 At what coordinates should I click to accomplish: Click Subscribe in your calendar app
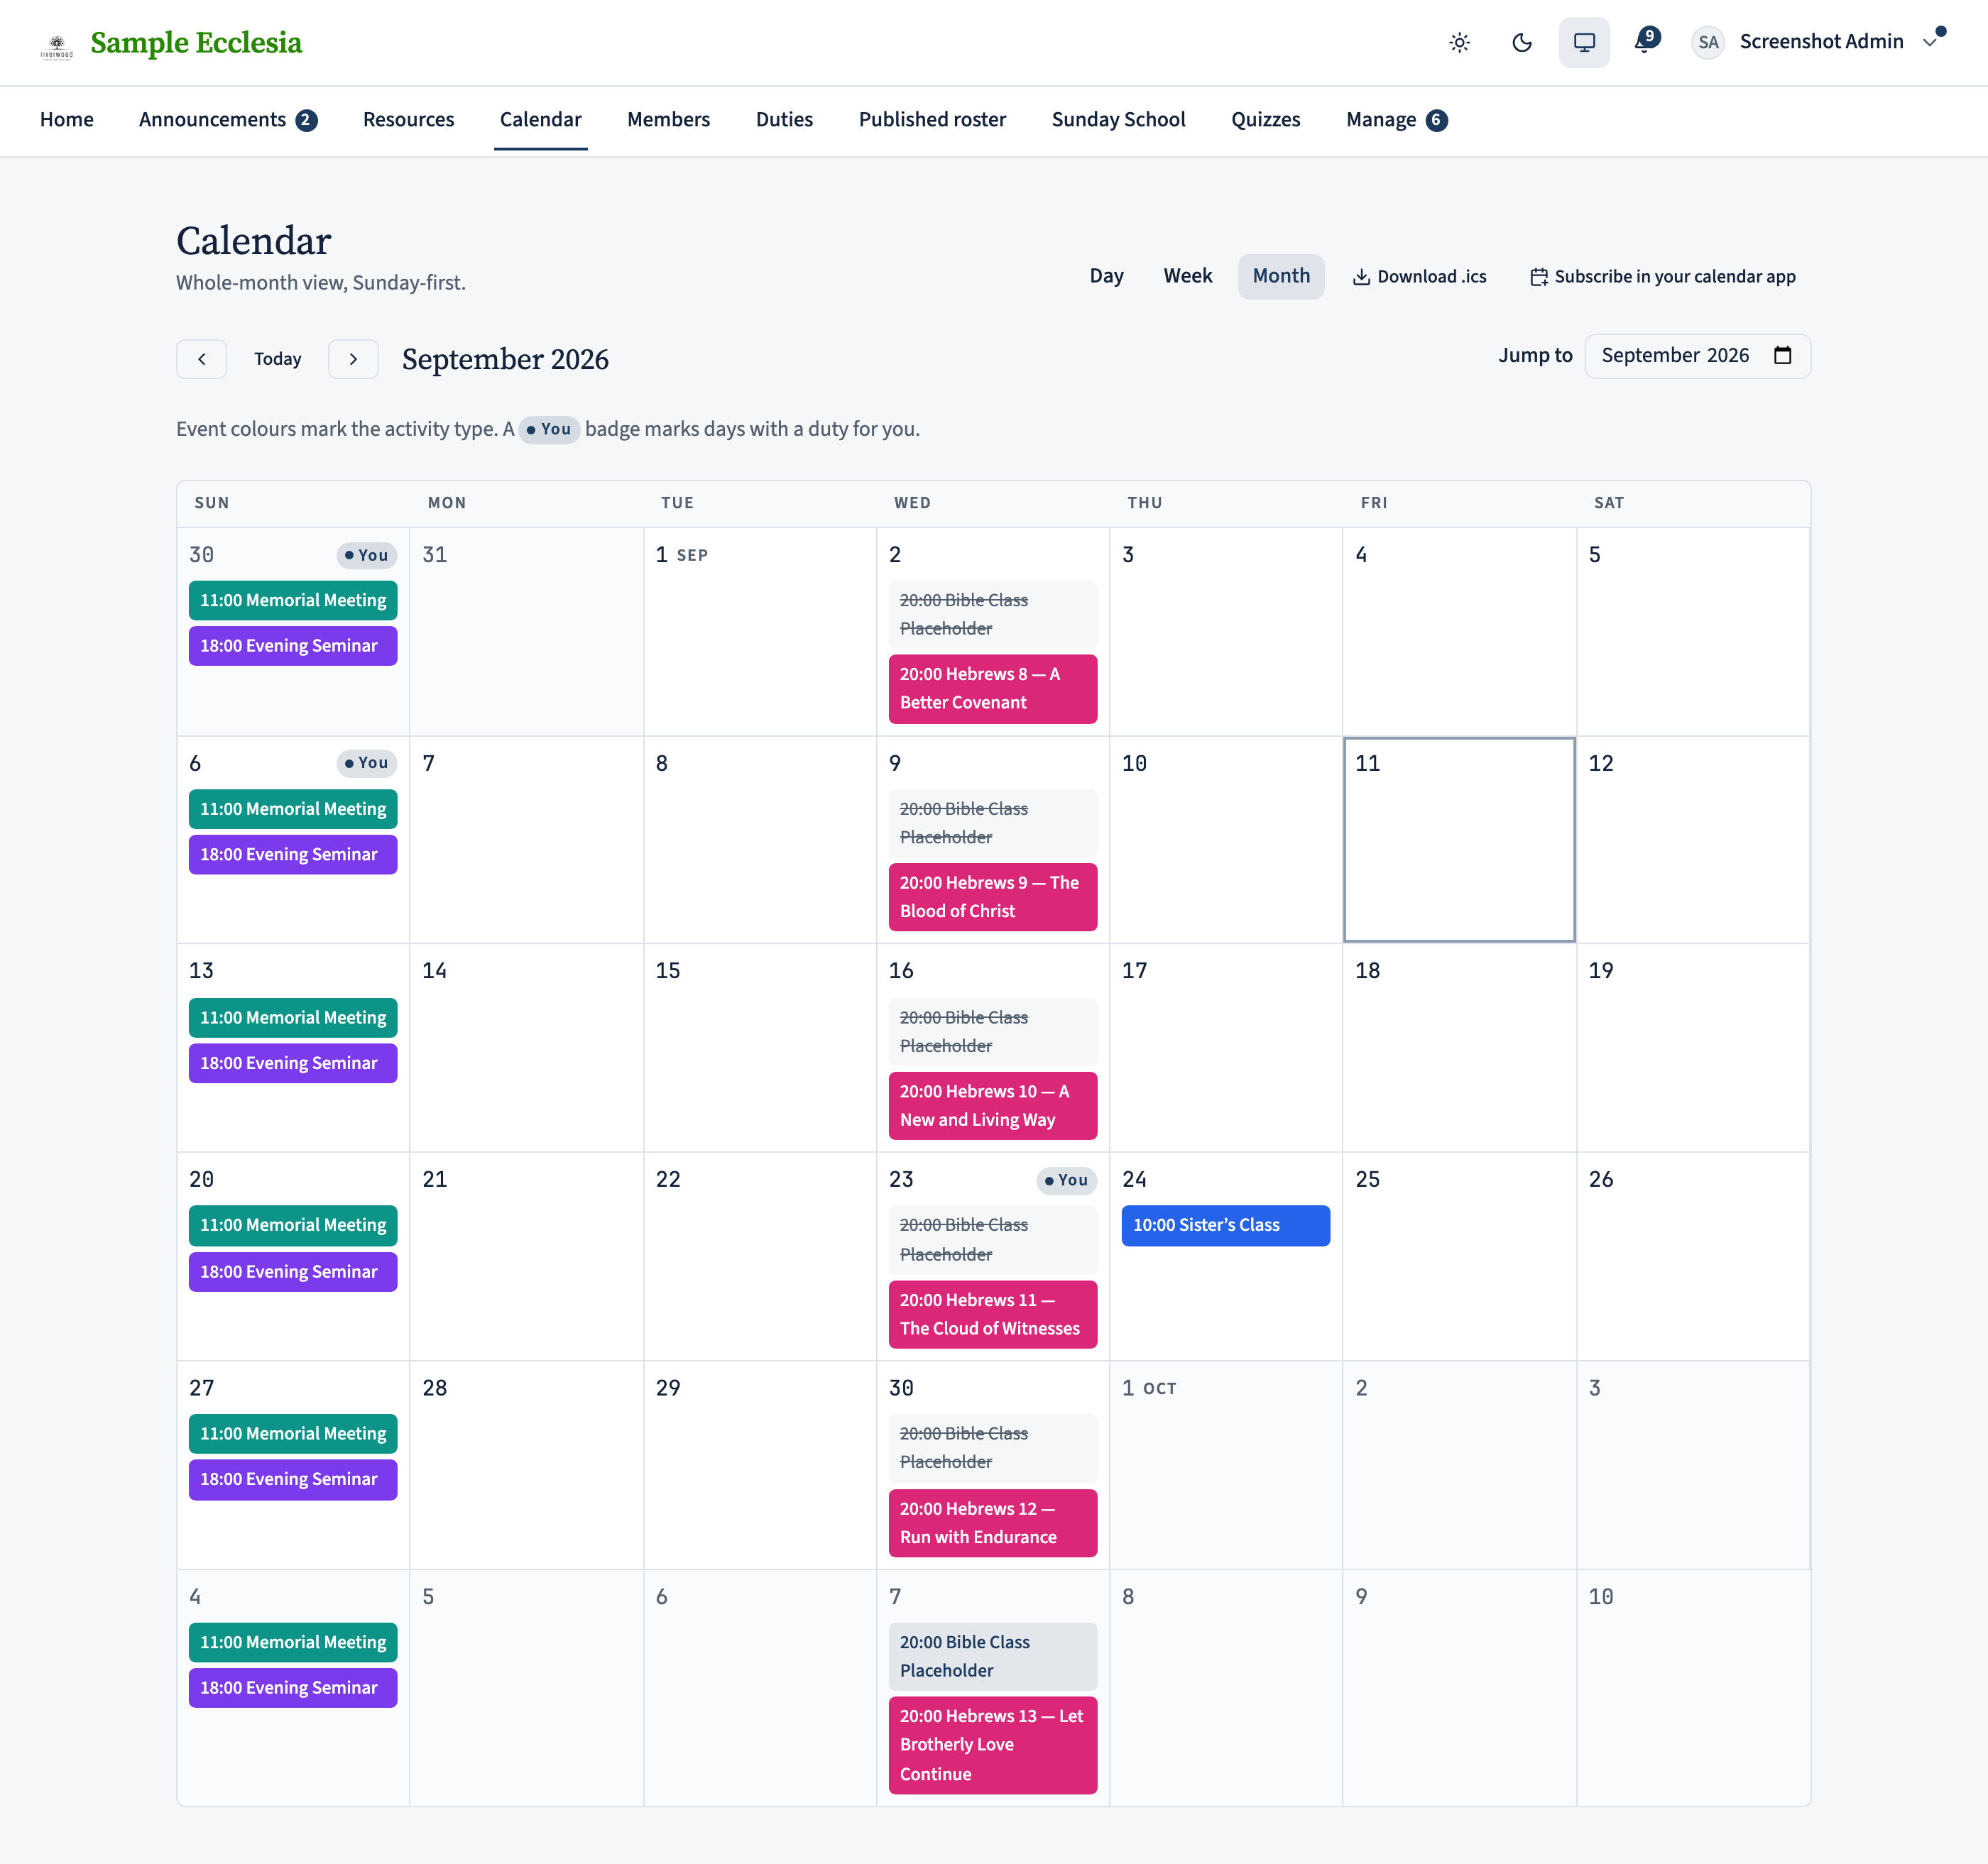pos(1662,277)
